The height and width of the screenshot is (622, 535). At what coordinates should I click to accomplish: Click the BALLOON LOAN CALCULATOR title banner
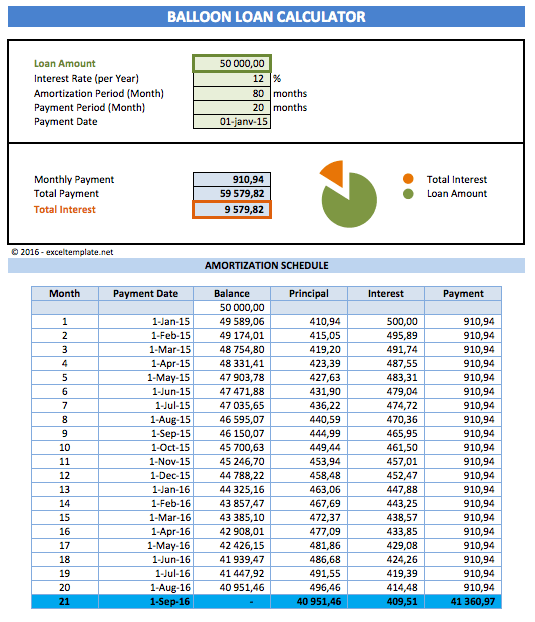click(x=267, y=17)
